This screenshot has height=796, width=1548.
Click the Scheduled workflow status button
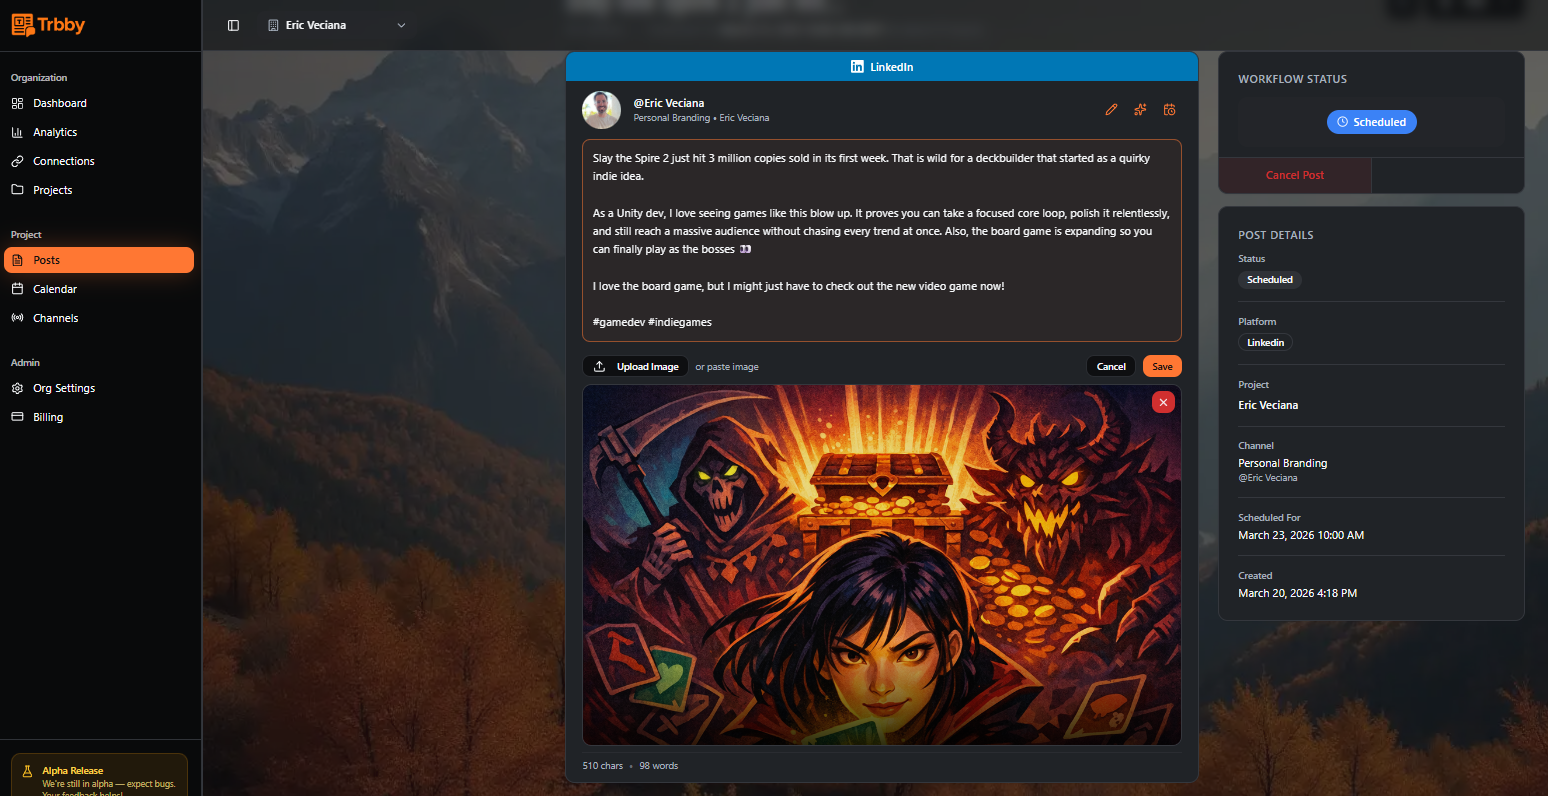[1371, 122]
